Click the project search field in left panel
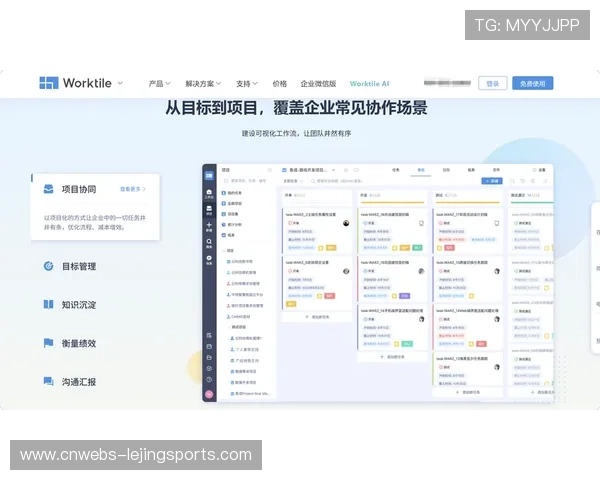The height and width of the screenshot is (480, 600). point(245,181)
